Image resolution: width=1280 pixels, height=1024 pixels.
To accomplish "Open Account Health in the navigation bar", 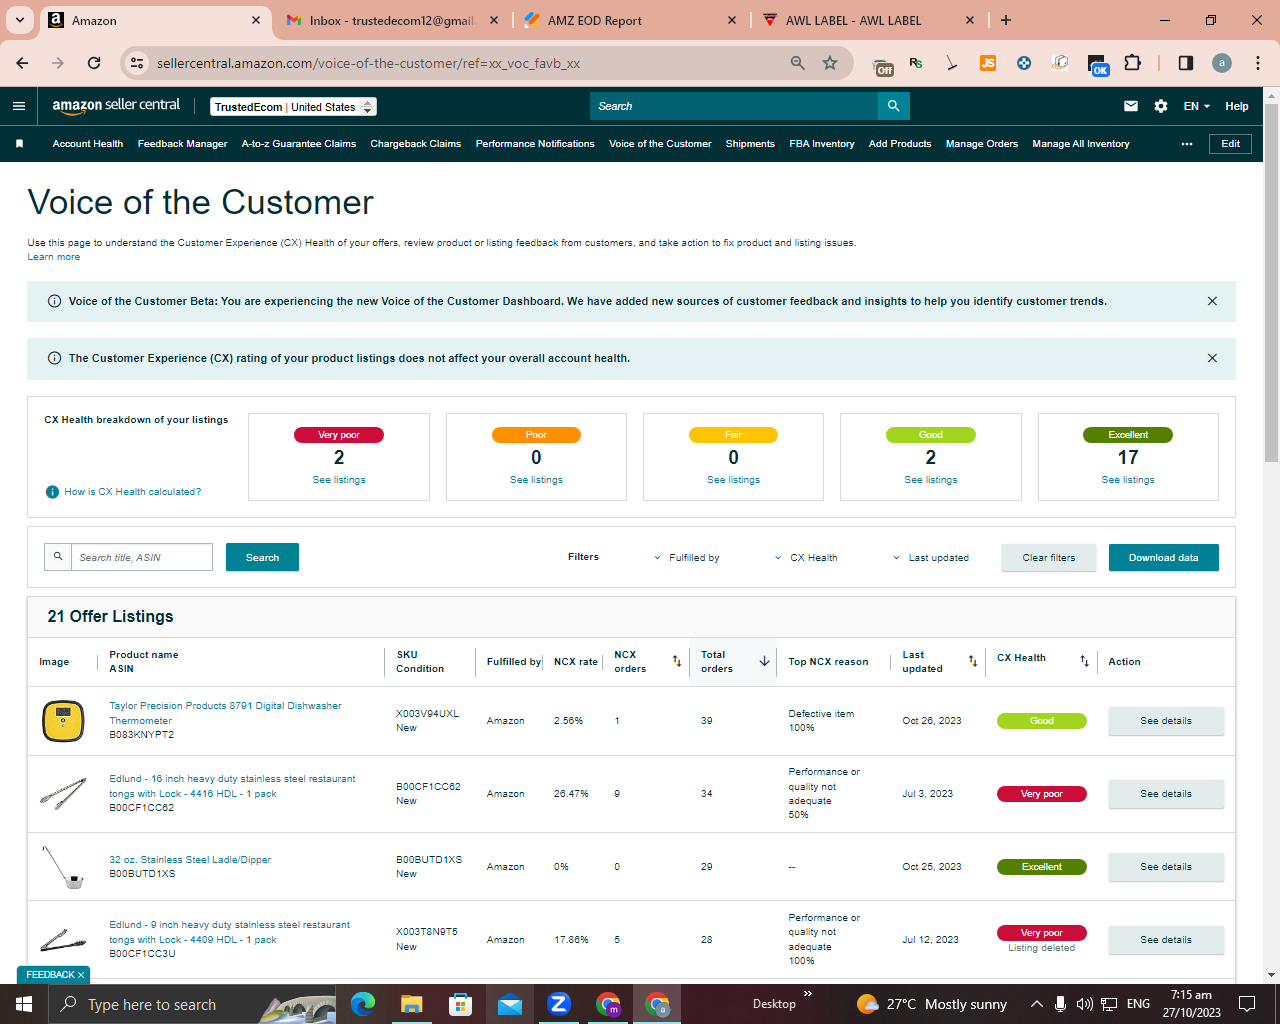I will (x=88, y=144).
